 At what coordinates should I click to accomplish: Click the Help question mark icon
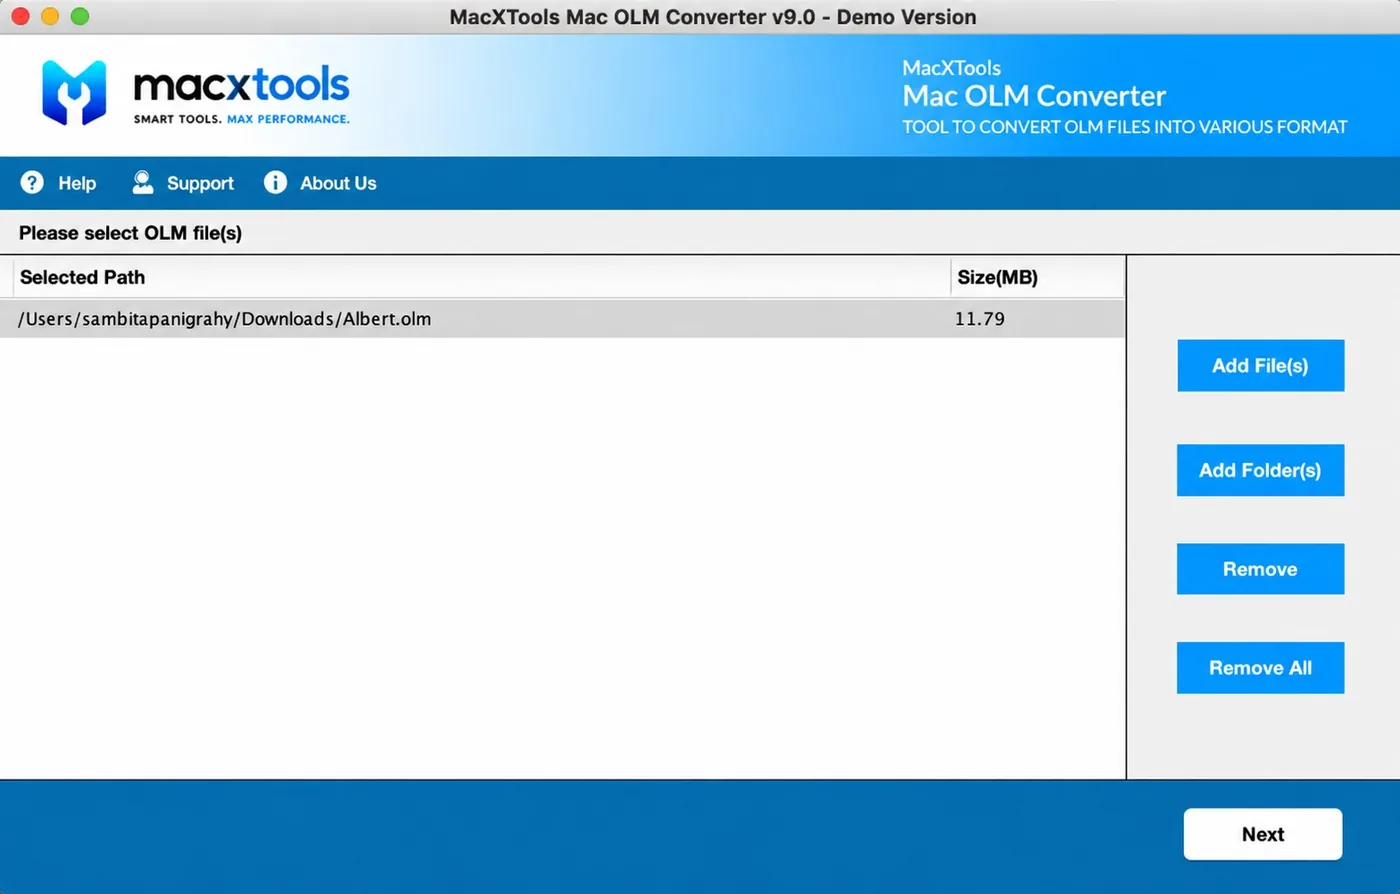pos(32,182)
